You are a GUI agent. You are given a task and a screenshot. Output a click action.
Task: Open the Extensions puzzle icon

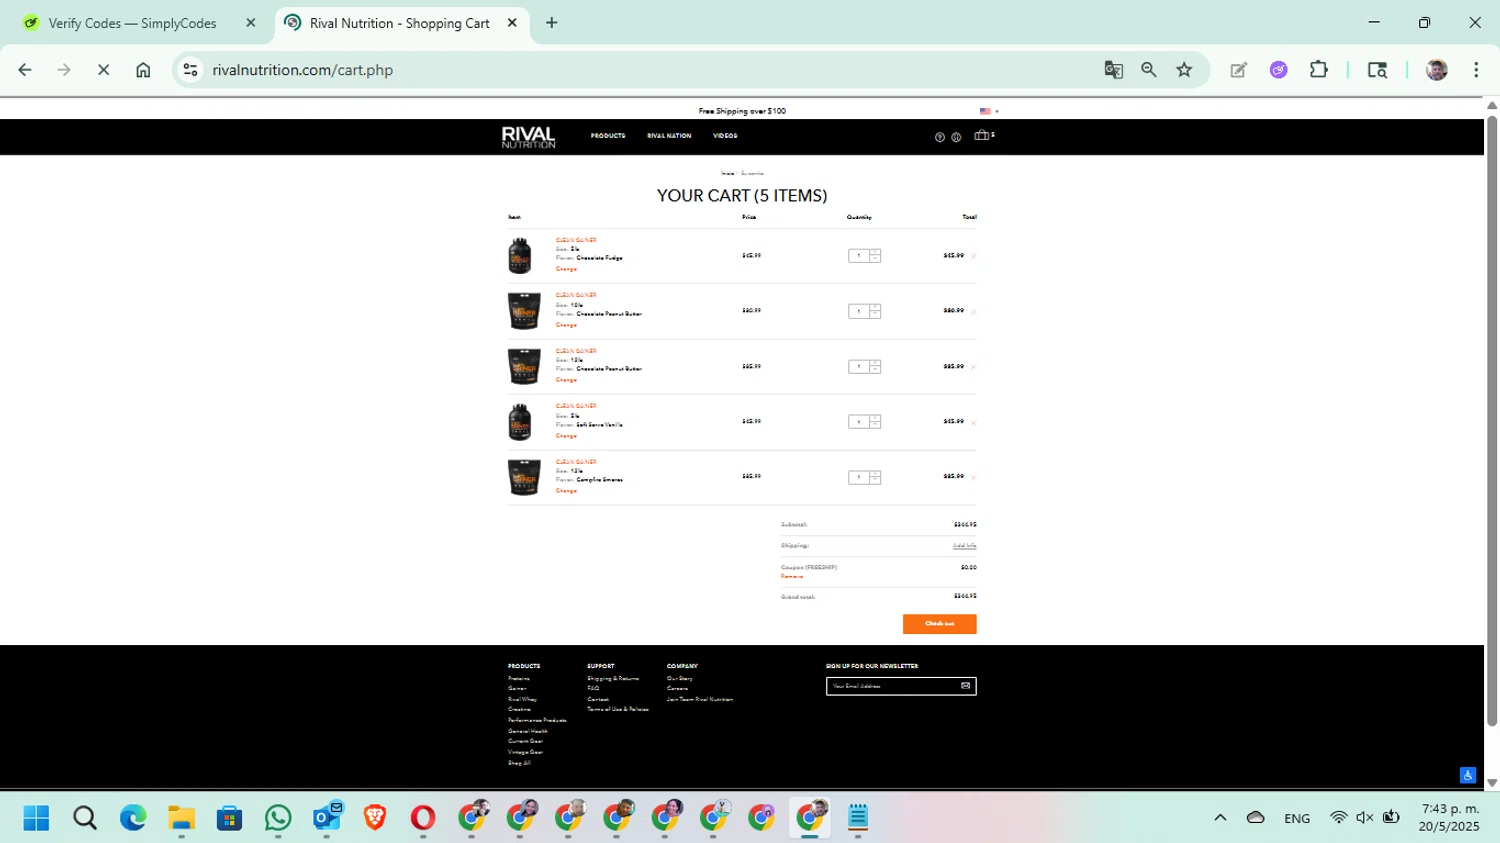[1319, 70]
